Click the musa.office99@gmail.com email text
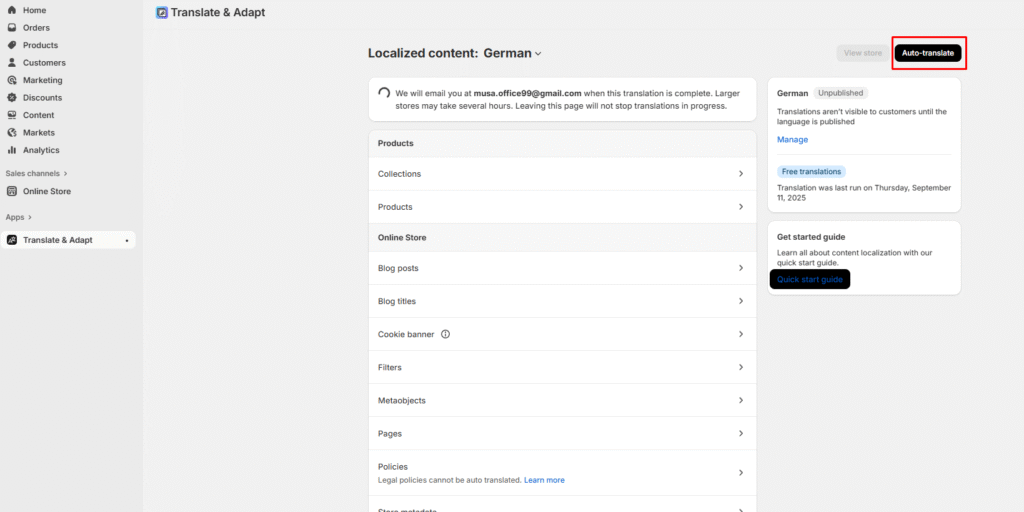 pyautogui.click(x=527, y=93)
